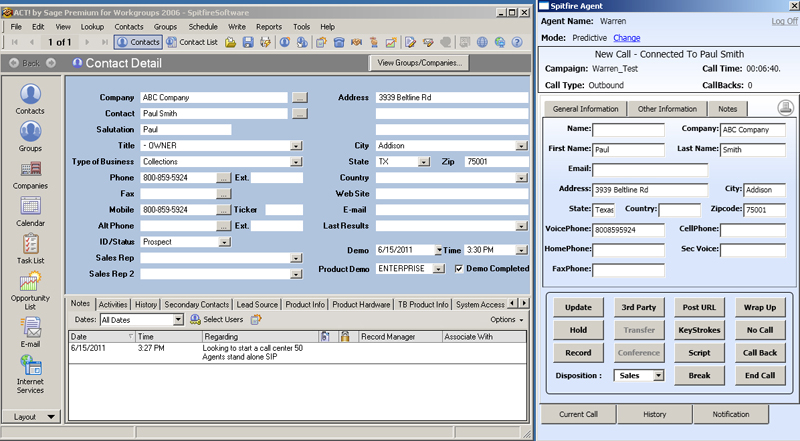Open the Dates filter All Dates dropdown
The height and width of the screenshot is (441, 800).
178,319
